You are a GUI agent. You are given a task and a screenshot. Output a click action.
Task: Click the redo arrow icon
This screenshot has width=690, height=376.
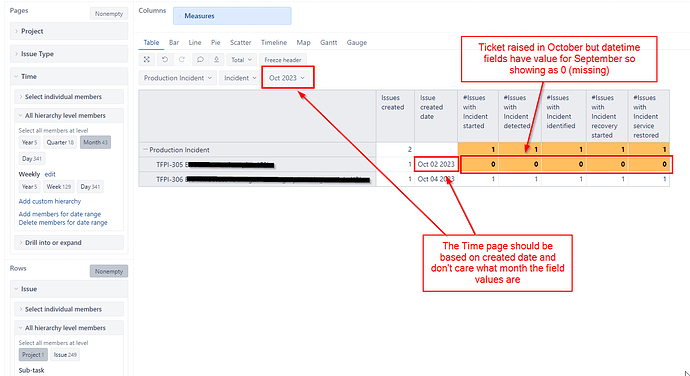[182, 59]
